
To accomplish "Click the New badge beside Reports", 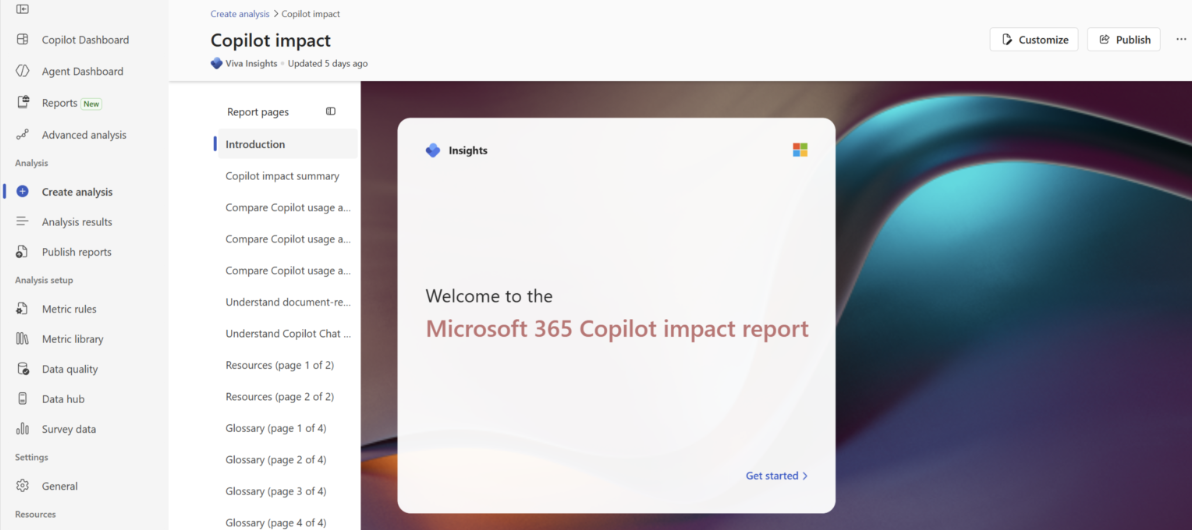I will pos(91,103).
